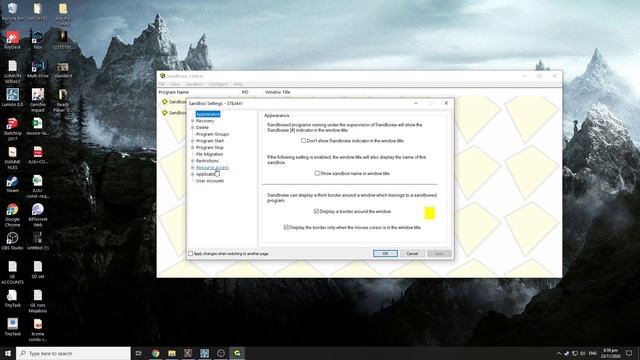Expand the Resource Access tree node

pyautogui.click(x=193, y=167)
